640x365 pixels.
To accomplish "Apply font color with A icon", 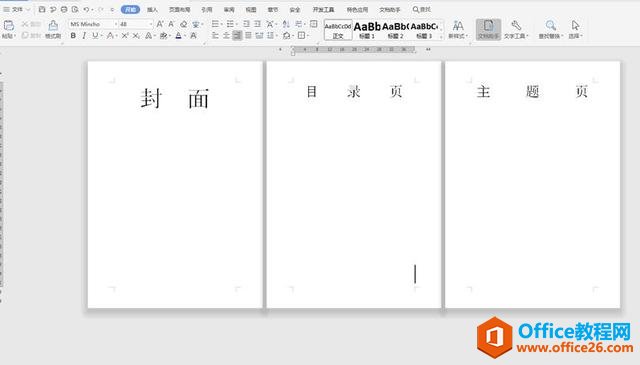I will coord(178,36).
